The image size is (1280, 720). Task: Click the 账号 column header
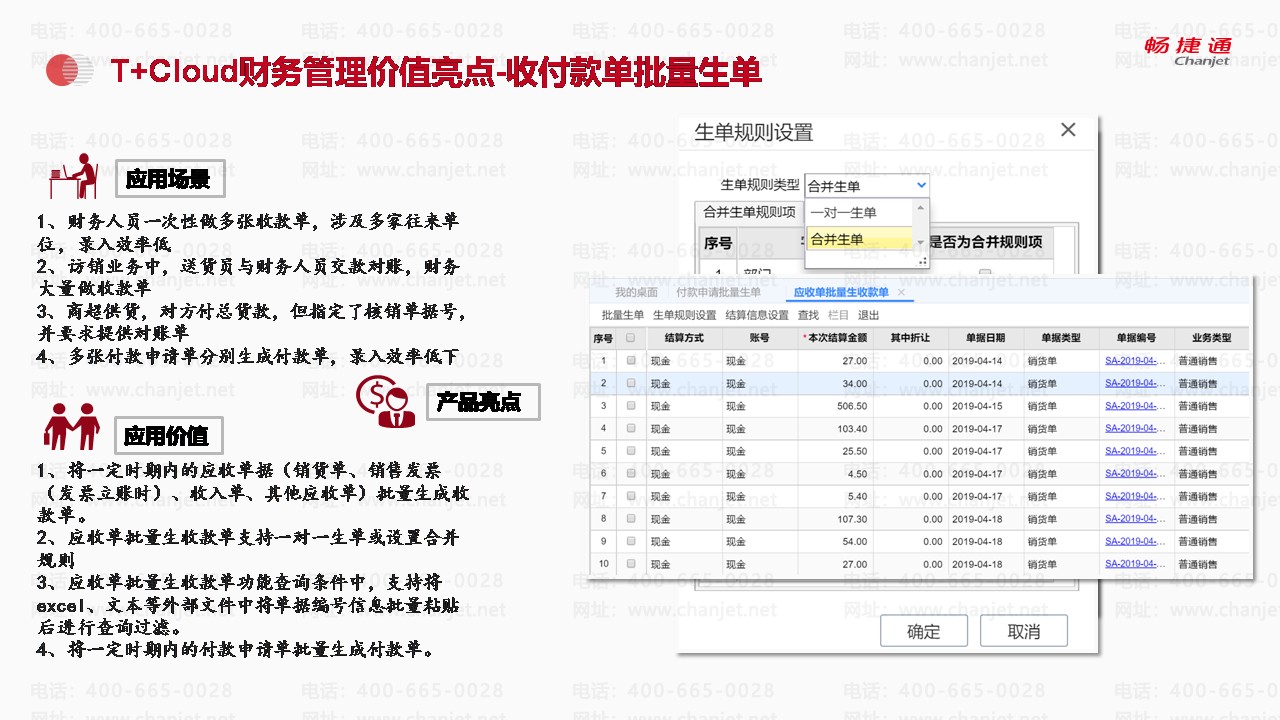tap(760, 338)
